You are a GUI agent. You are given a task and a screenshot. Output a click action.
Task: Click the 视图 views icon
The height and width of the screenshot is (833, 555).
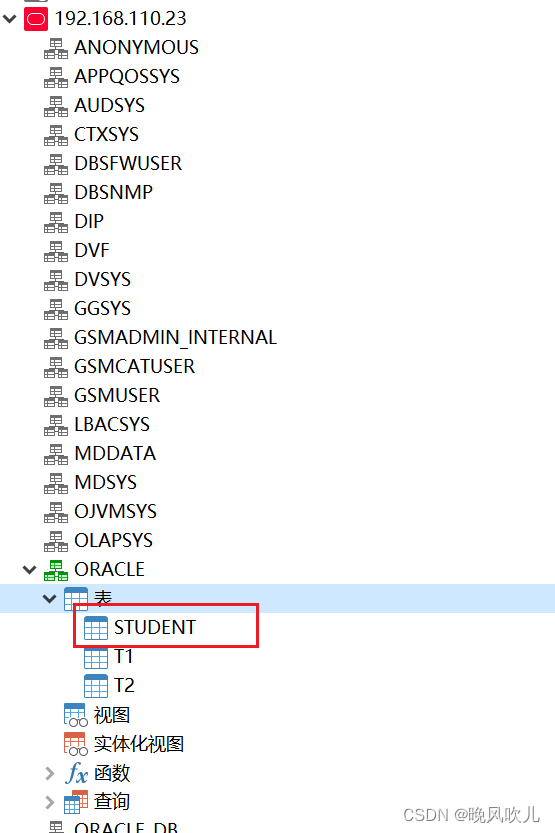(75, 715)
